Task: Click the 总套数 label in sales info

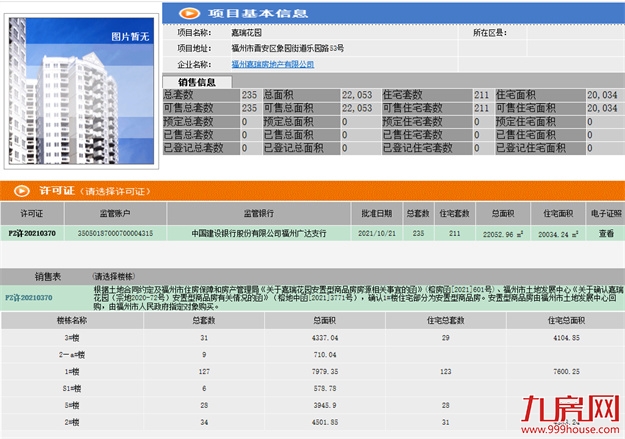Action: coord(178,95)
